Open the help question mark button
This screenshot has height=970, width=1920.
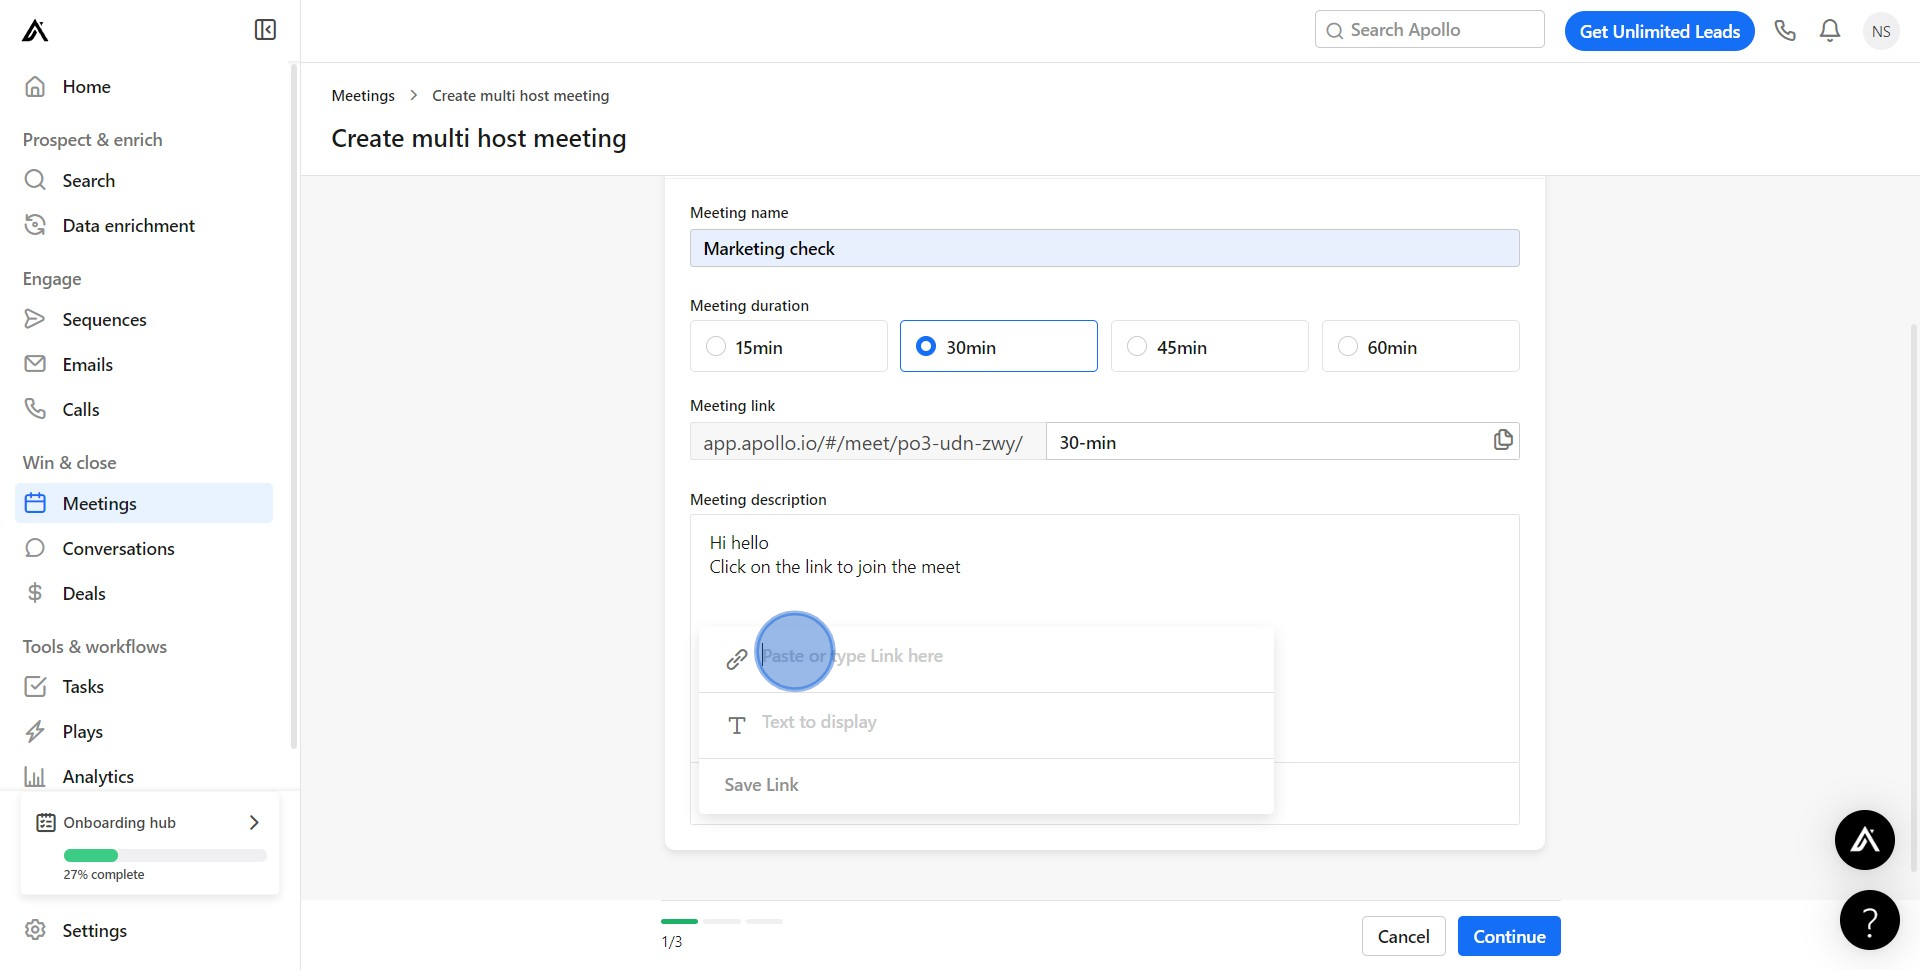(x=1869, y=920)
